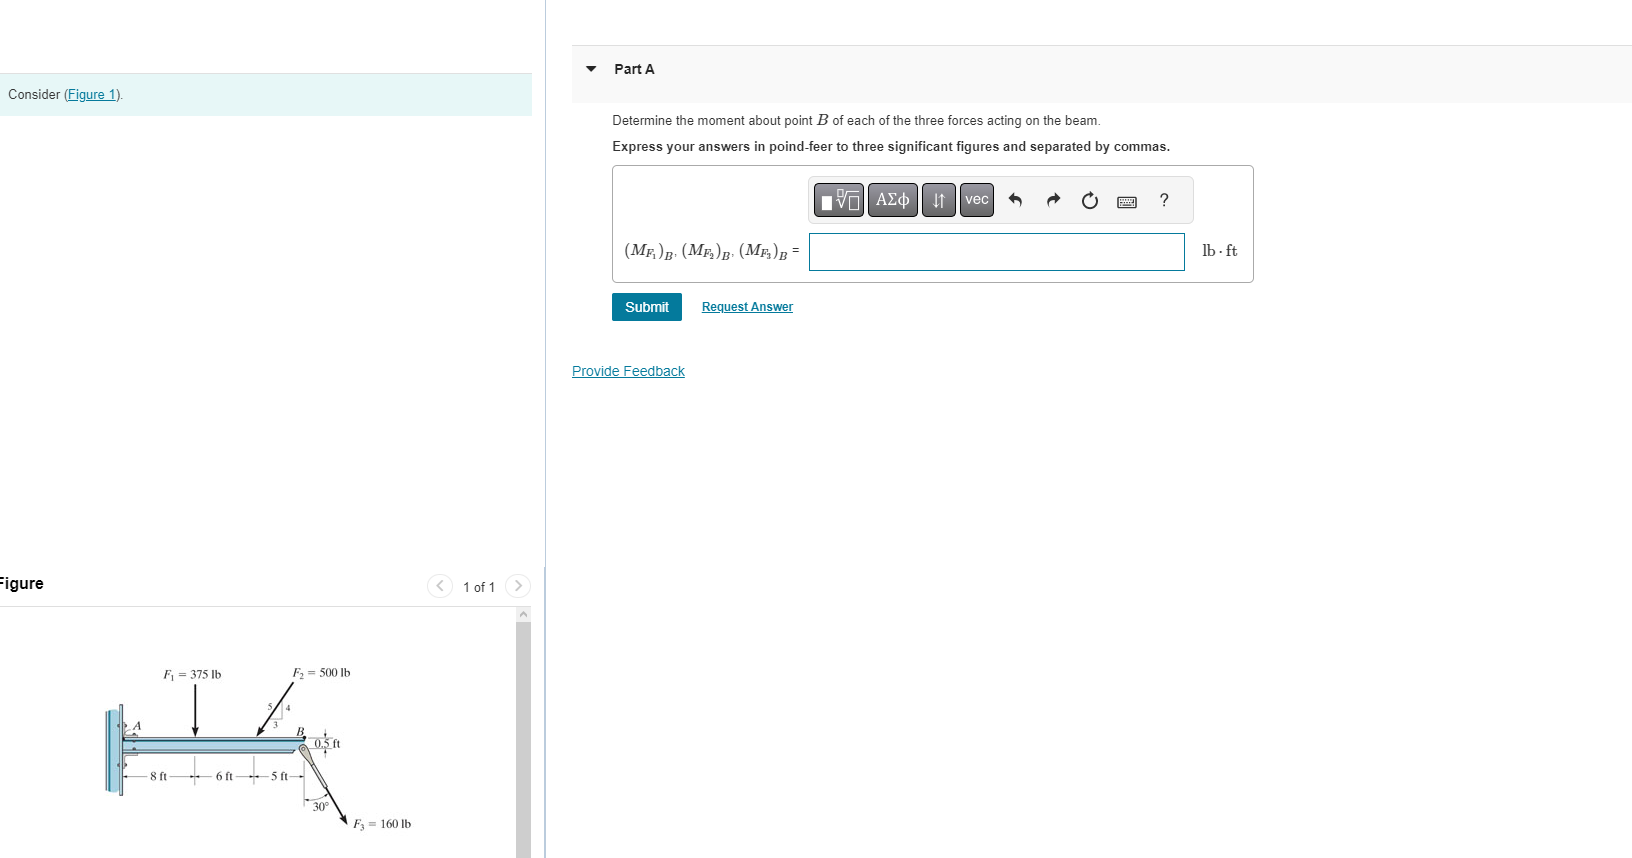The width and height of the screenshot is (1632, 858).
Task: Click the 'F3 = 160 lb' label
Action: pos(382,824)
